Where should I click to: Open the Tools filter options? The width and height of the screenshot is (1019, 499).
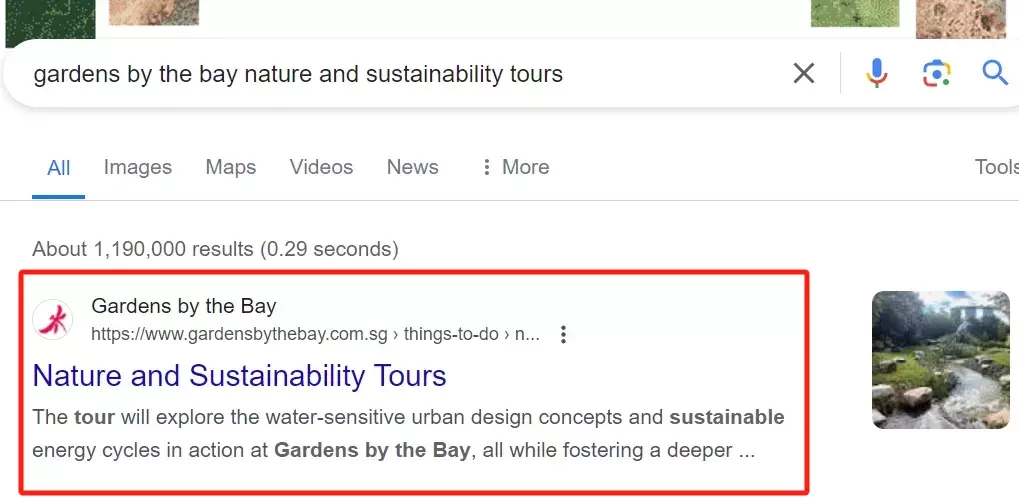pos(996,167)
